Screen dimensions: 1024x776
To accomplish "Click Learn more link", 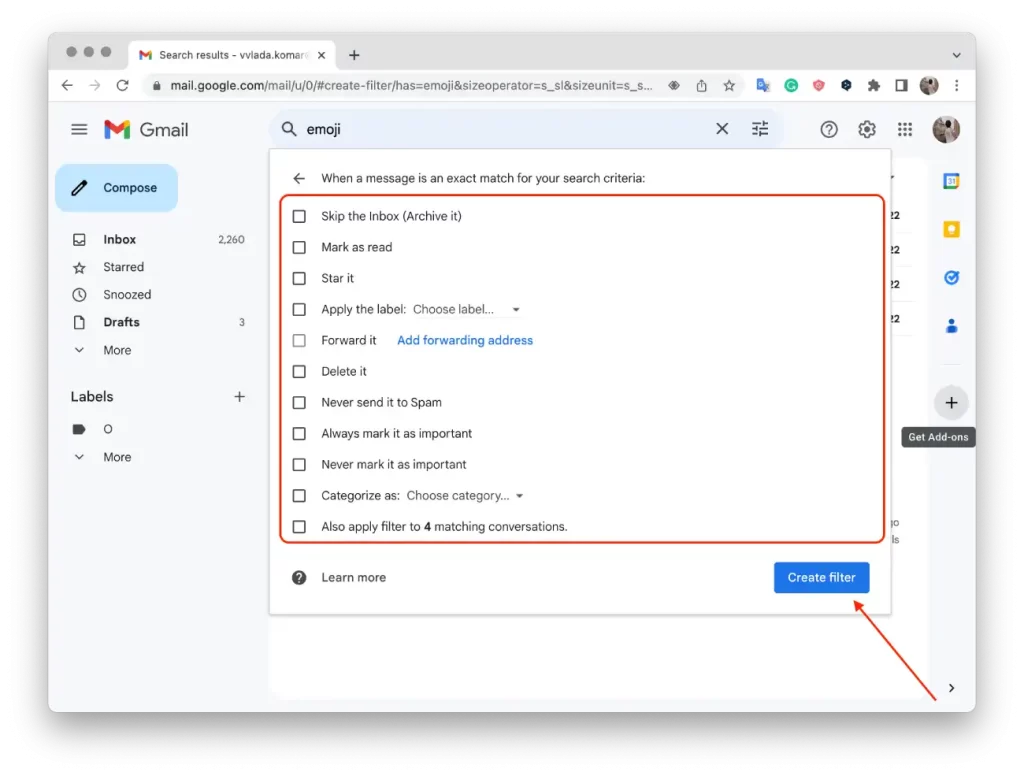I will coord(353,577).
